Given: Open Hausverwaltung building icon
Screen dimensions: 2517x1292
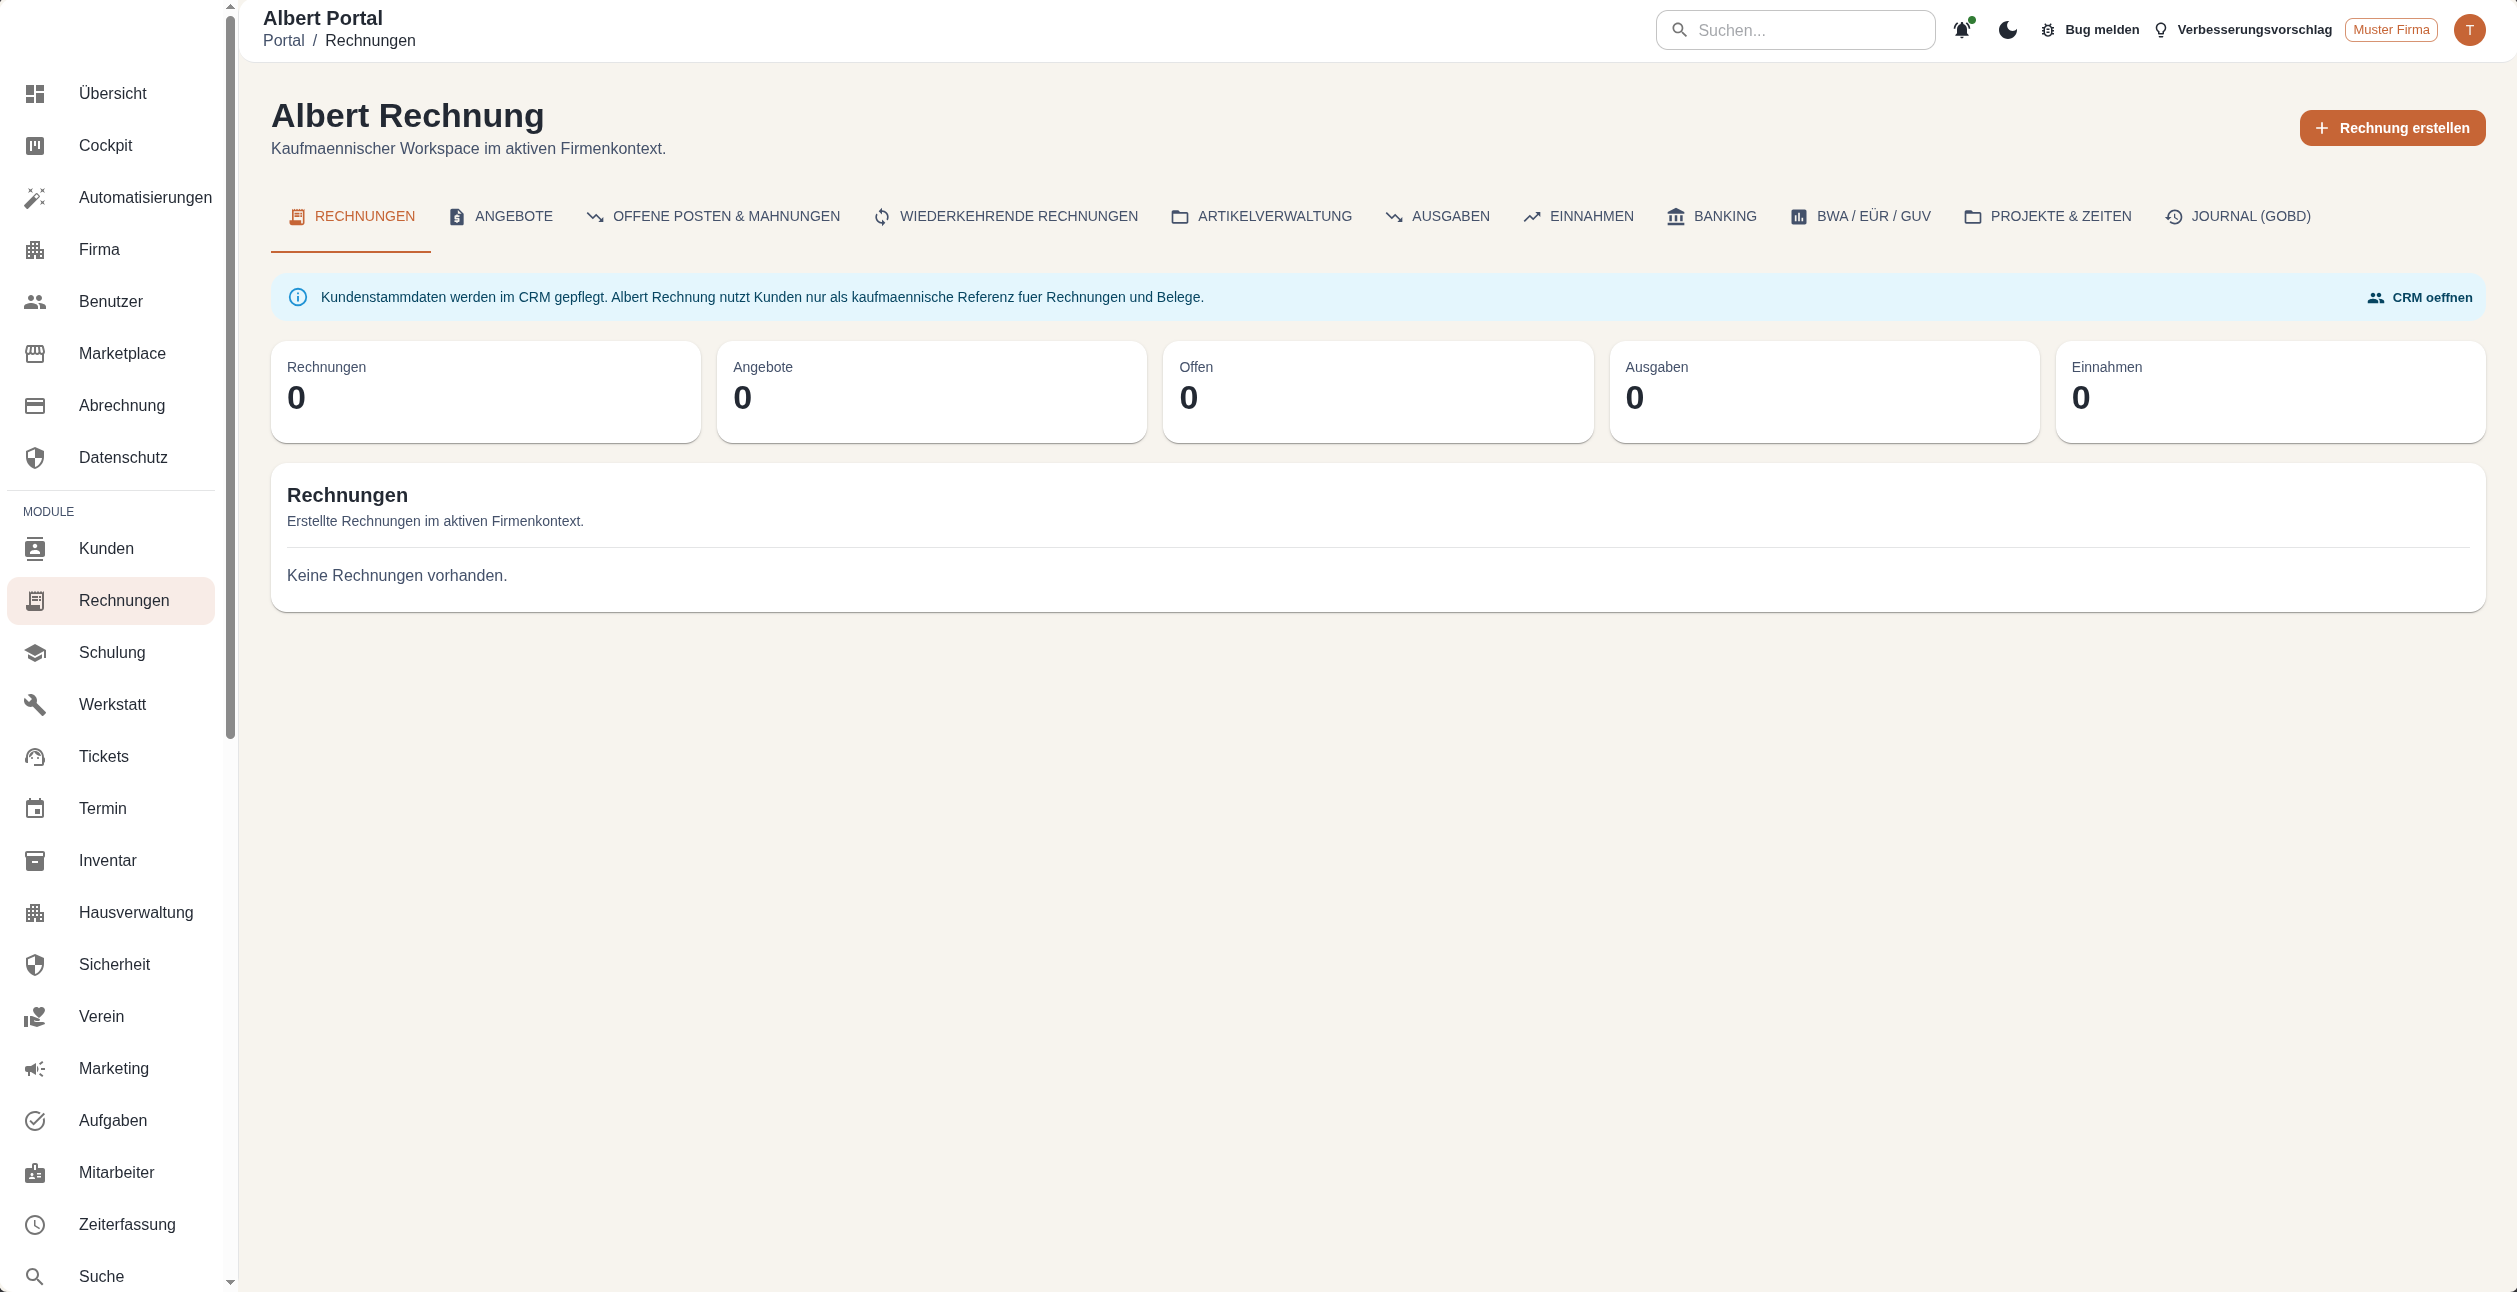Looking at the screenshot, I should tap(35, 913).
